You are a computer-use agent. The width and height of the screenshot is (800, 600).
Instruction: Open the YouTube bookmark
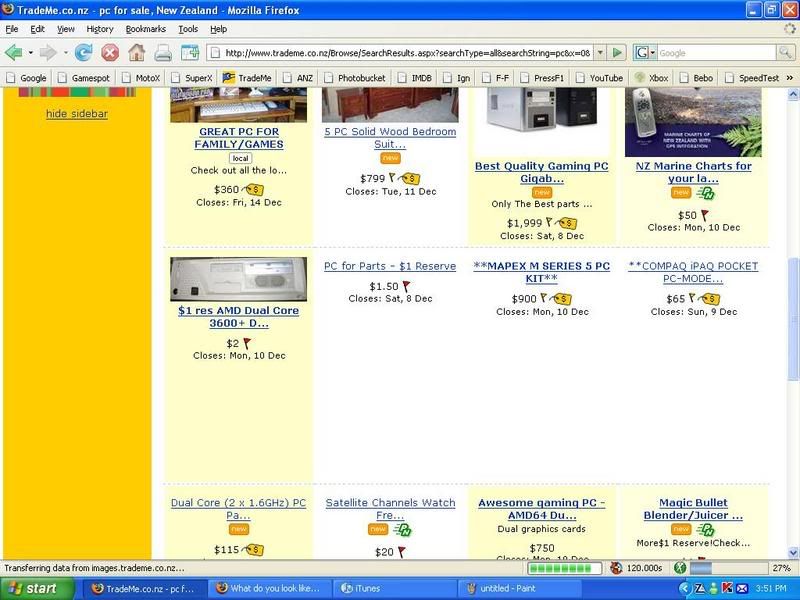pos(599,78)
